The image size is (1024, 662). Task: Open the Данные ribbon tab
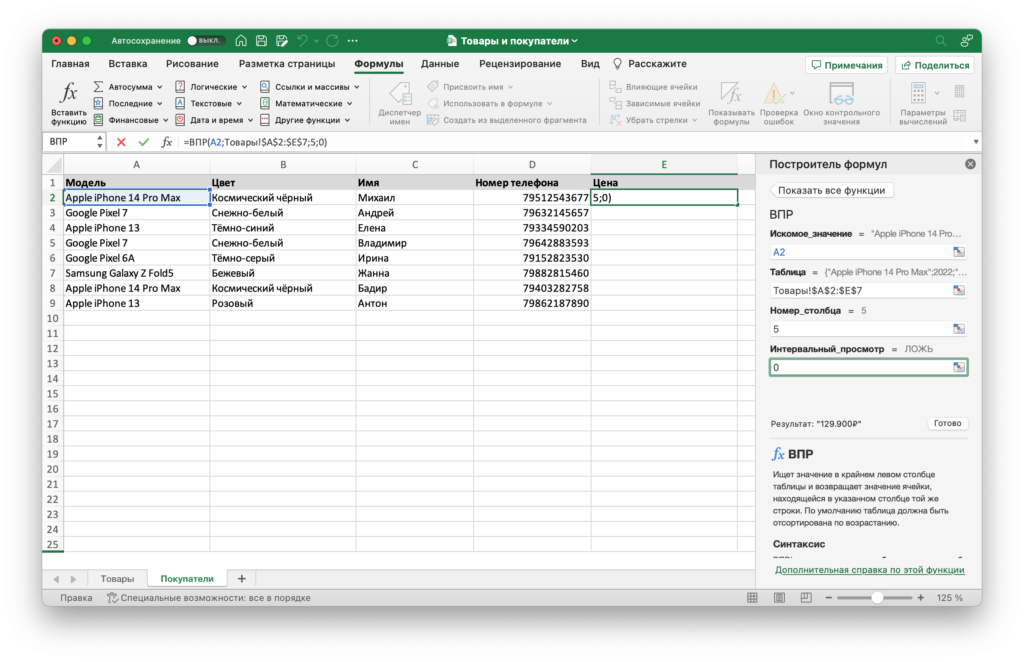coord(440,63)
